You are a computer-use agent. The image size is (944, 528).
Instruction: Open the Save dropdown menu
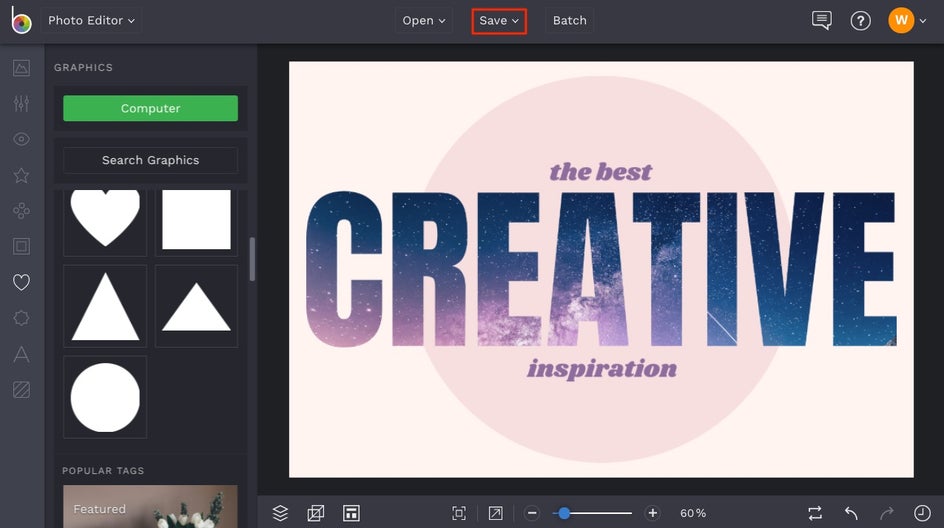499,20
